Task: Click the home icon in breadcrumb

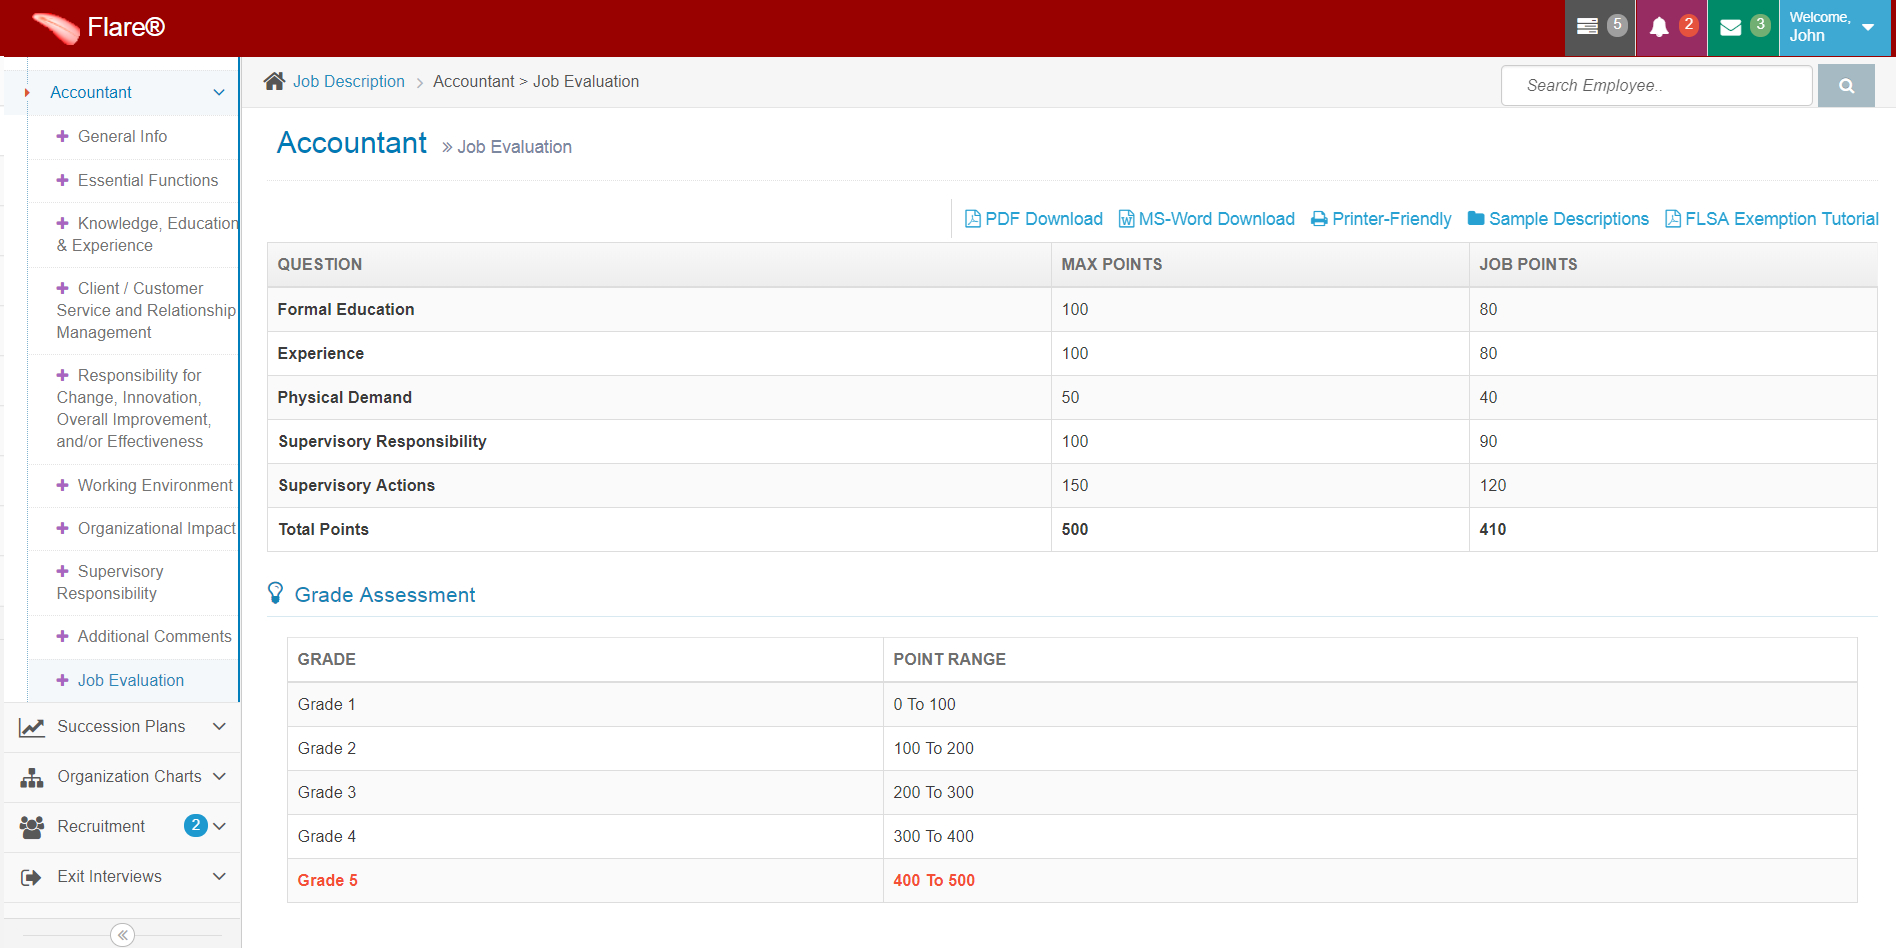Action: [274, 81]
